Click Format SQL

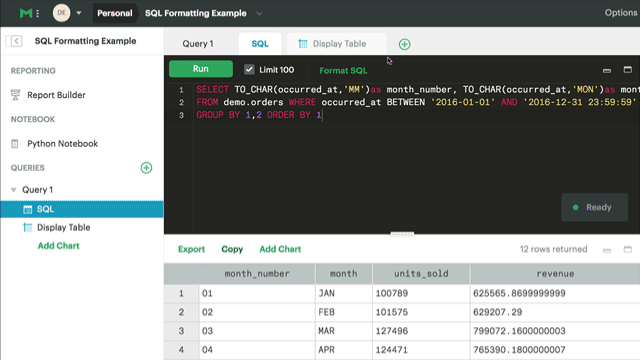(x=343, y=70)
